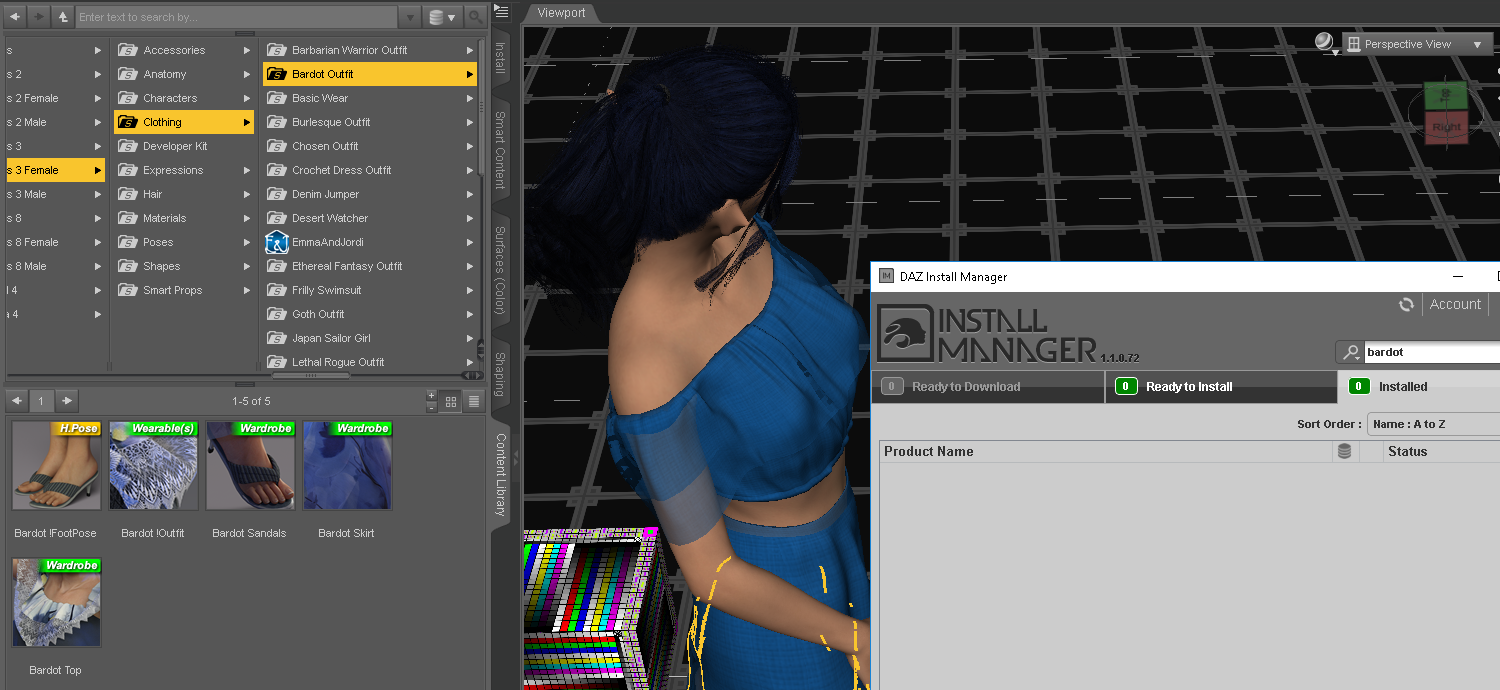Open the Shaping side tab
1500x690 pixels.
[x=501, y=374]
